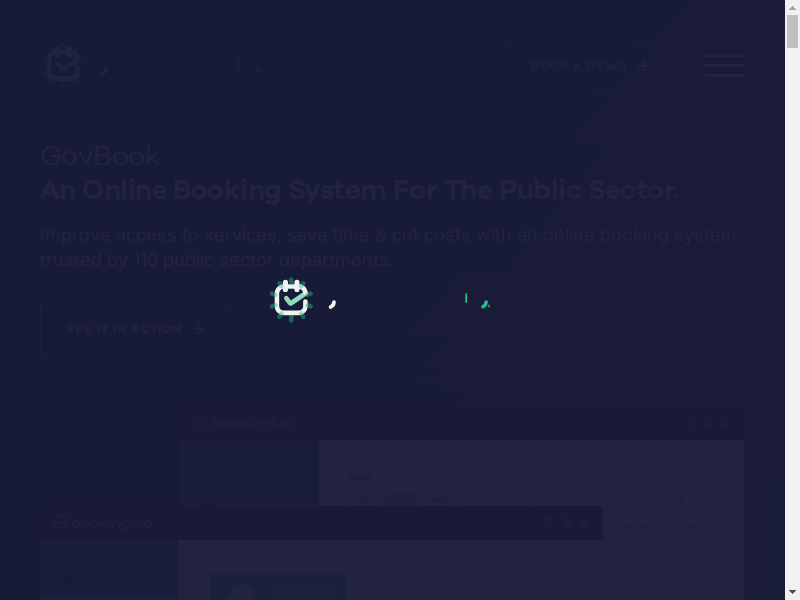Click the 'An Online Booking System' headline
The image size is (800, 600).
(x=359, y=190)
